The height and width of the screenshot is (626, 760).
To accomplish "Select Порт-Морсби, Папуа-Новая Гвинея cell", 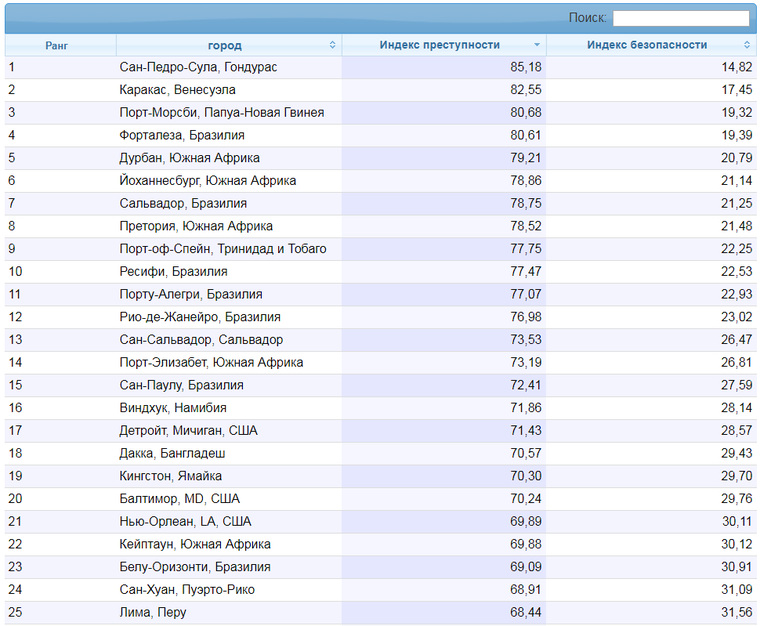I will point(229,113).
